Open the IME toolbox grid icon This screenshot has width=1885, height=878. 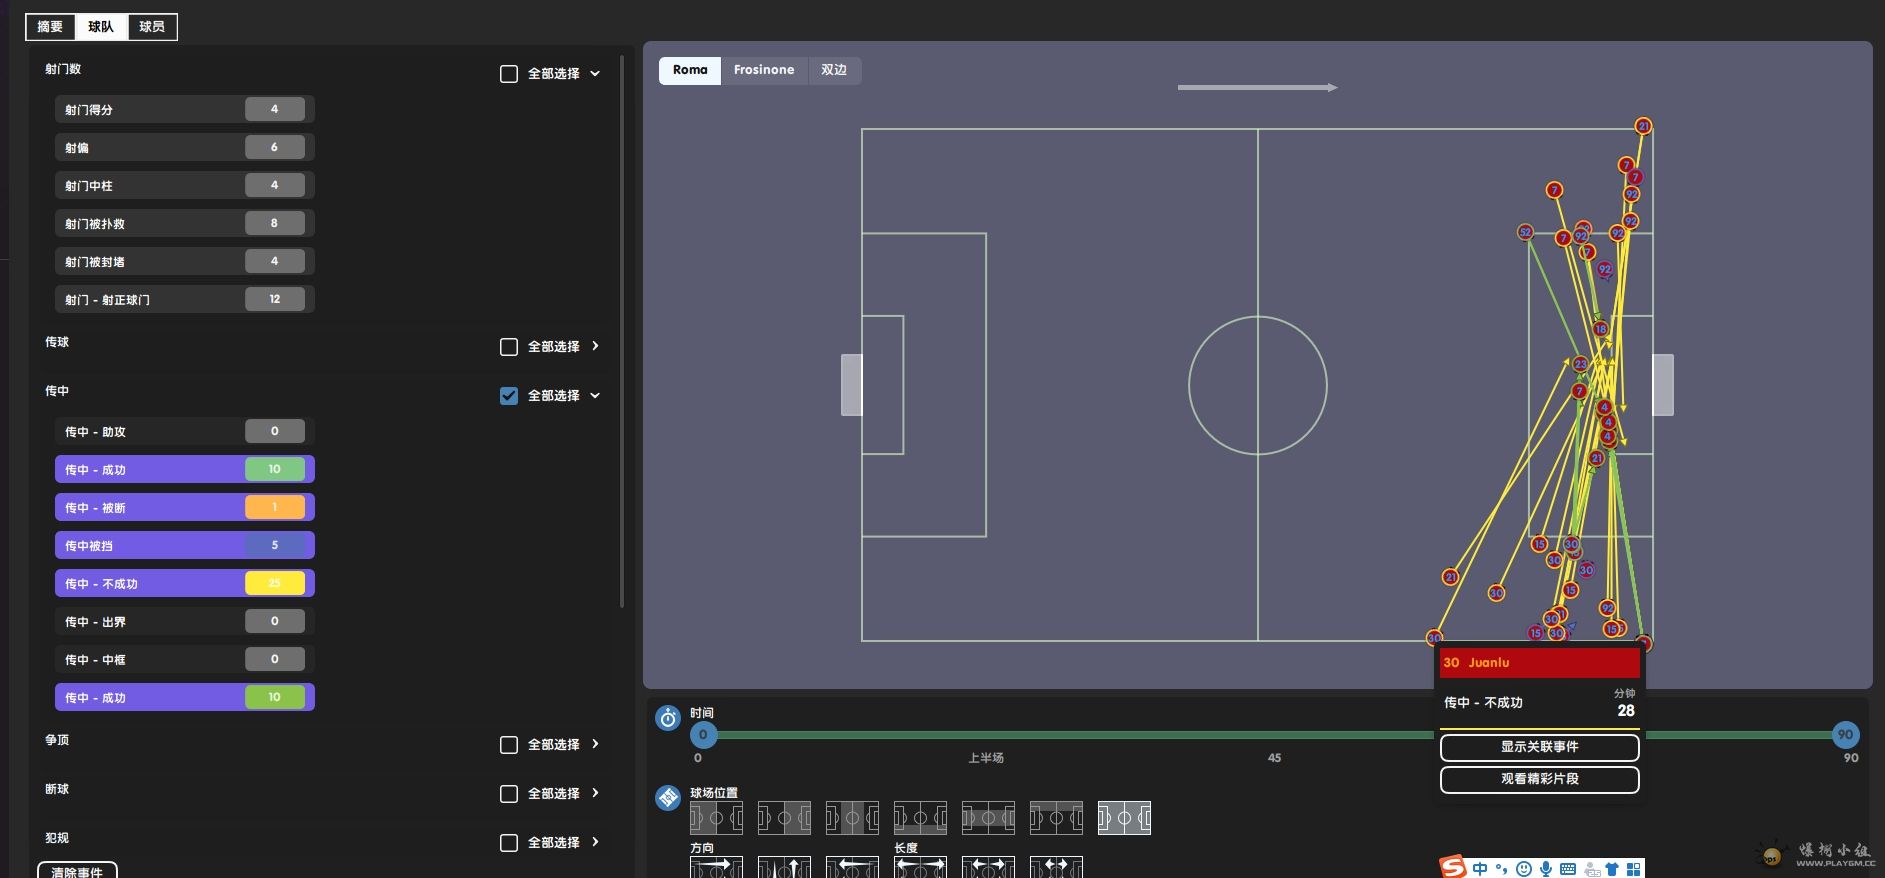(1634, 869)
